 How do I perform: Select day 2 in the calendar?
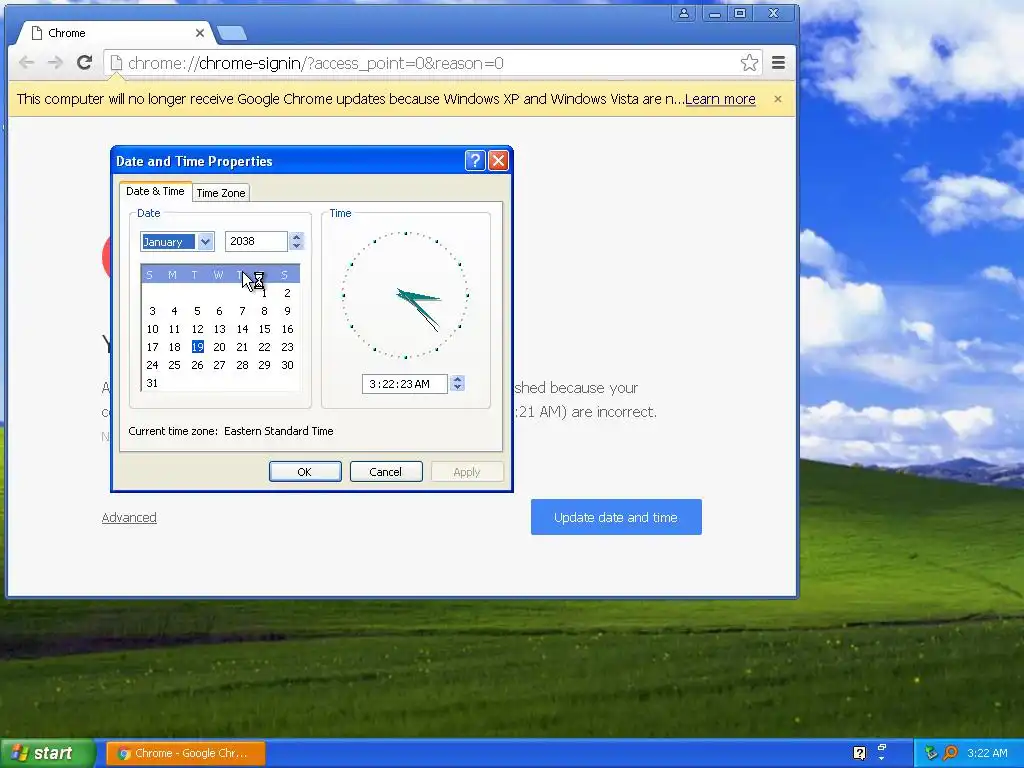pyautogui.click(x=287, y=293)
